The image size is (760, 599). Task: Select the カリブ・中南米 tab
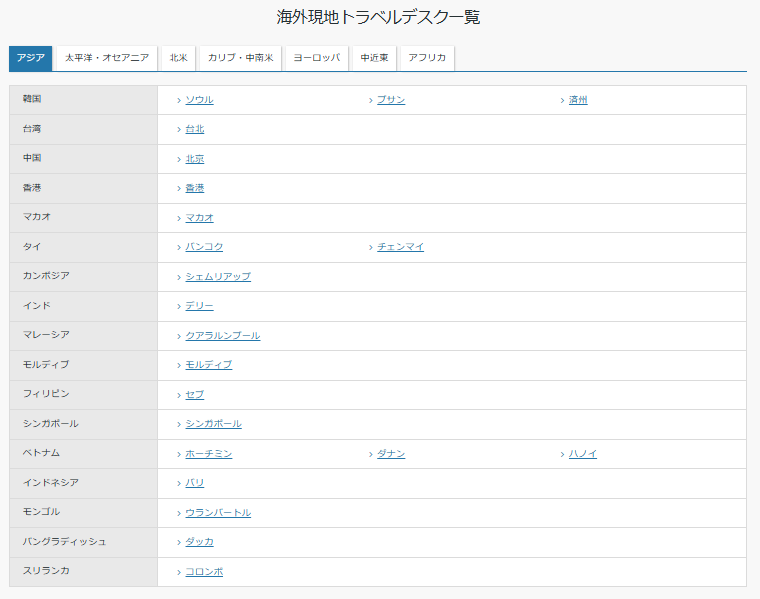click(x=240, y=58)
